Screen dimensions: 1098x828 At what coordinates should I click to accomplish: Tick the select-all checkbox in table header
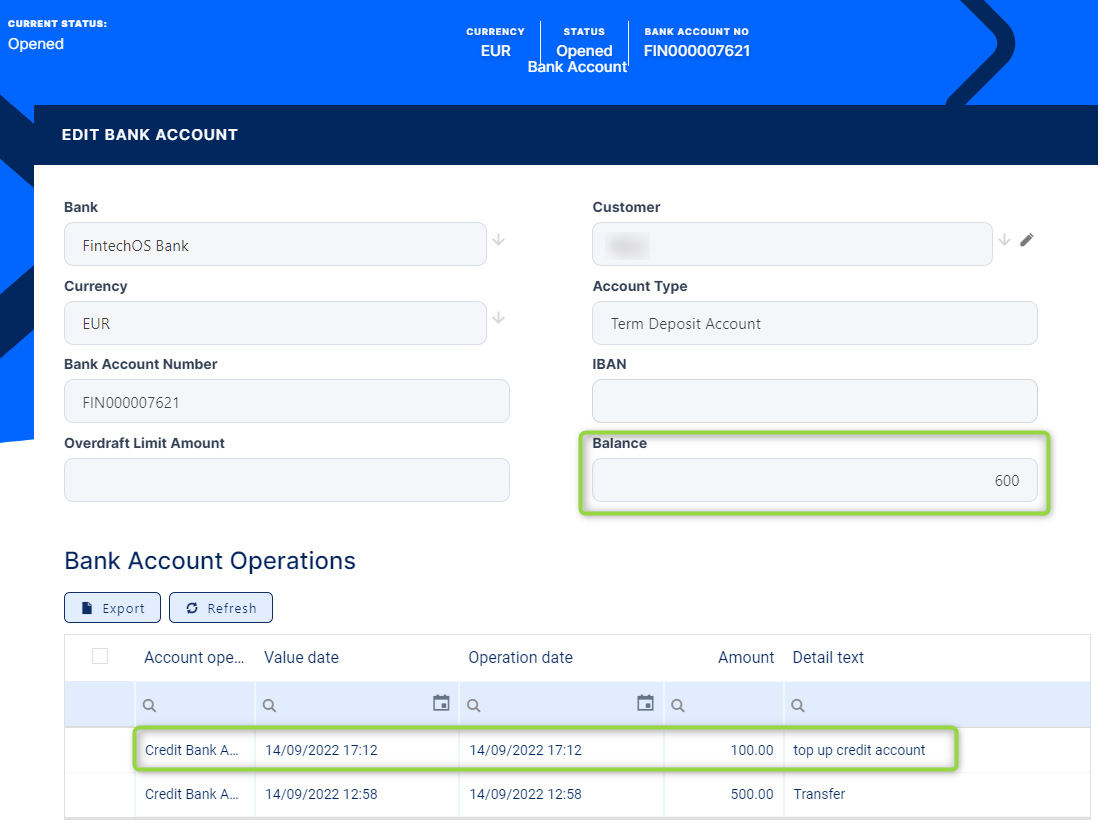100,656
